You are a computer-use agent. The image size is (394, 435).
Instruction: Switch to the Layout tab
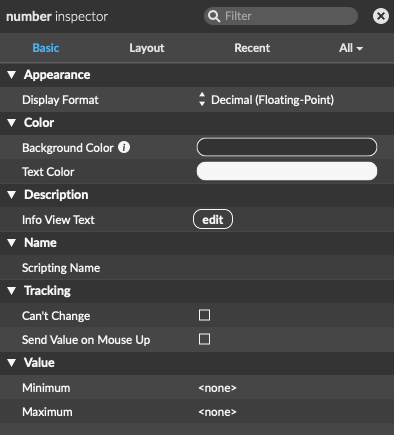tap(147, 48)
